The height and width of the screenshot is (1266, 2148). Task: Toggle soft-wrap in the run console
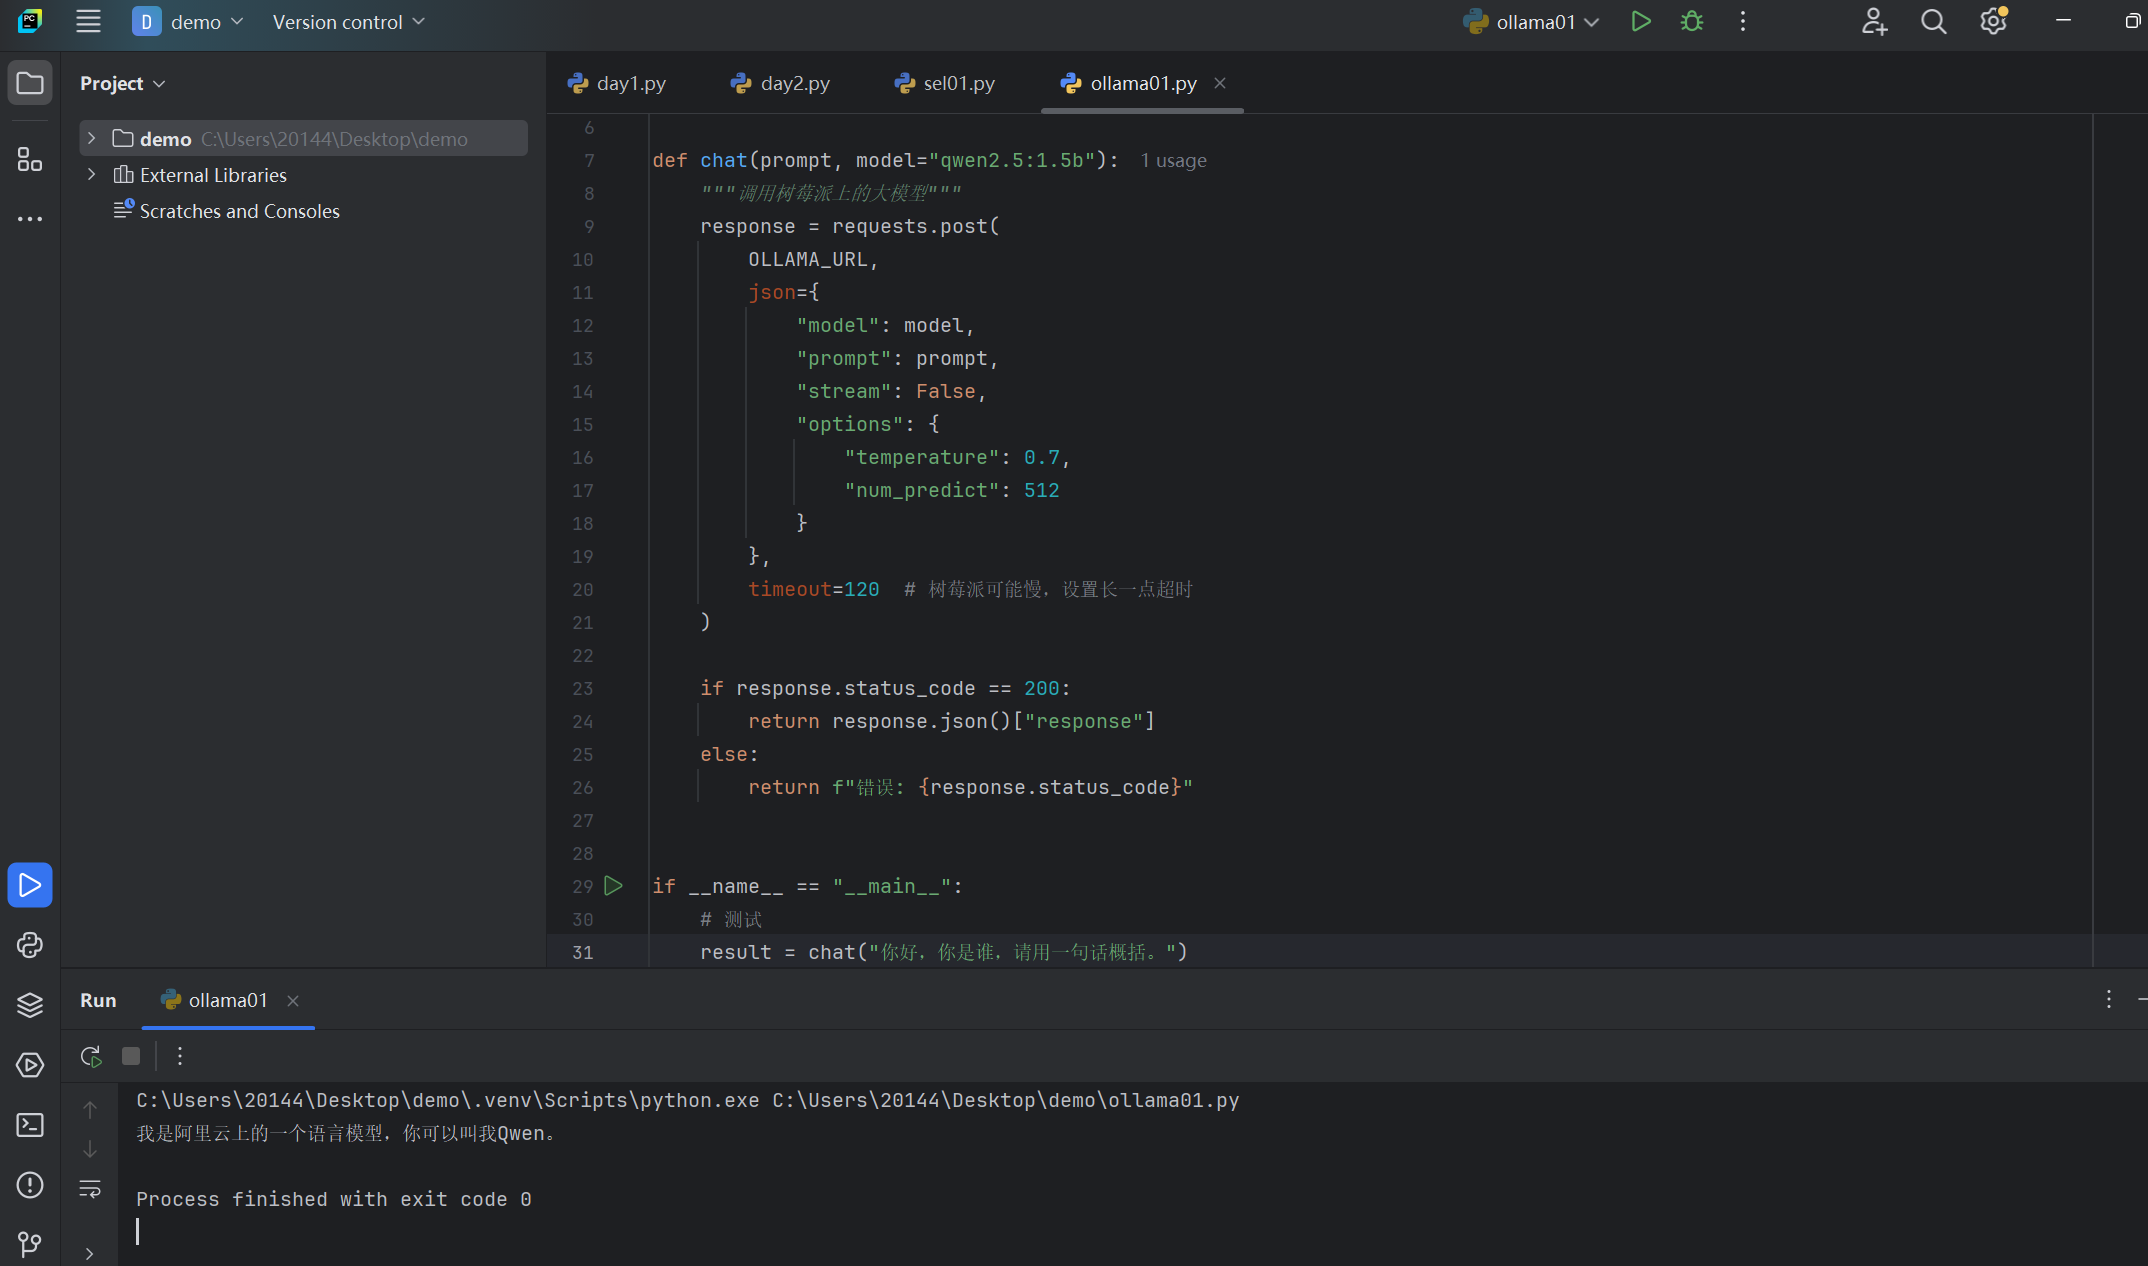coord(90,1188)
